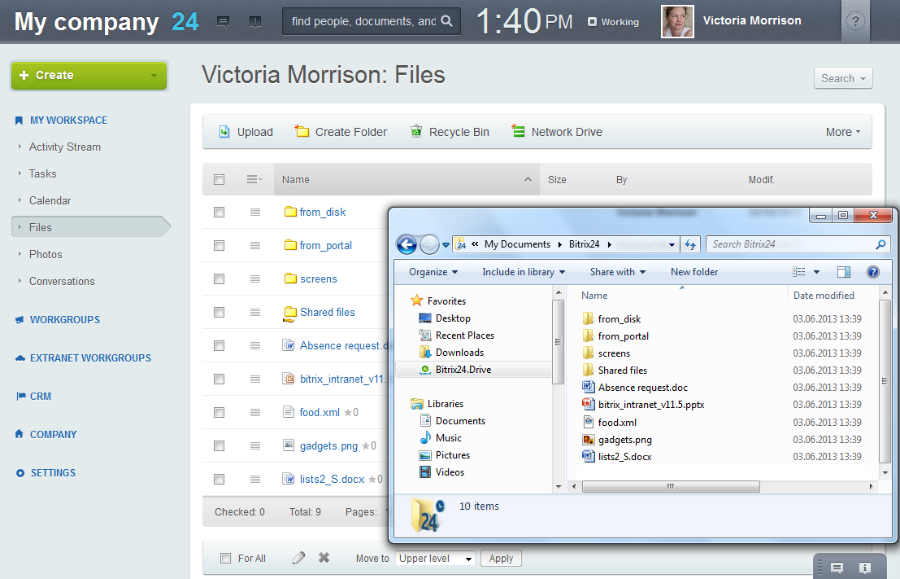Open Network Drive from toolbar
The height and width of the screenshot is (579, 900).
(x=518, y=132)
